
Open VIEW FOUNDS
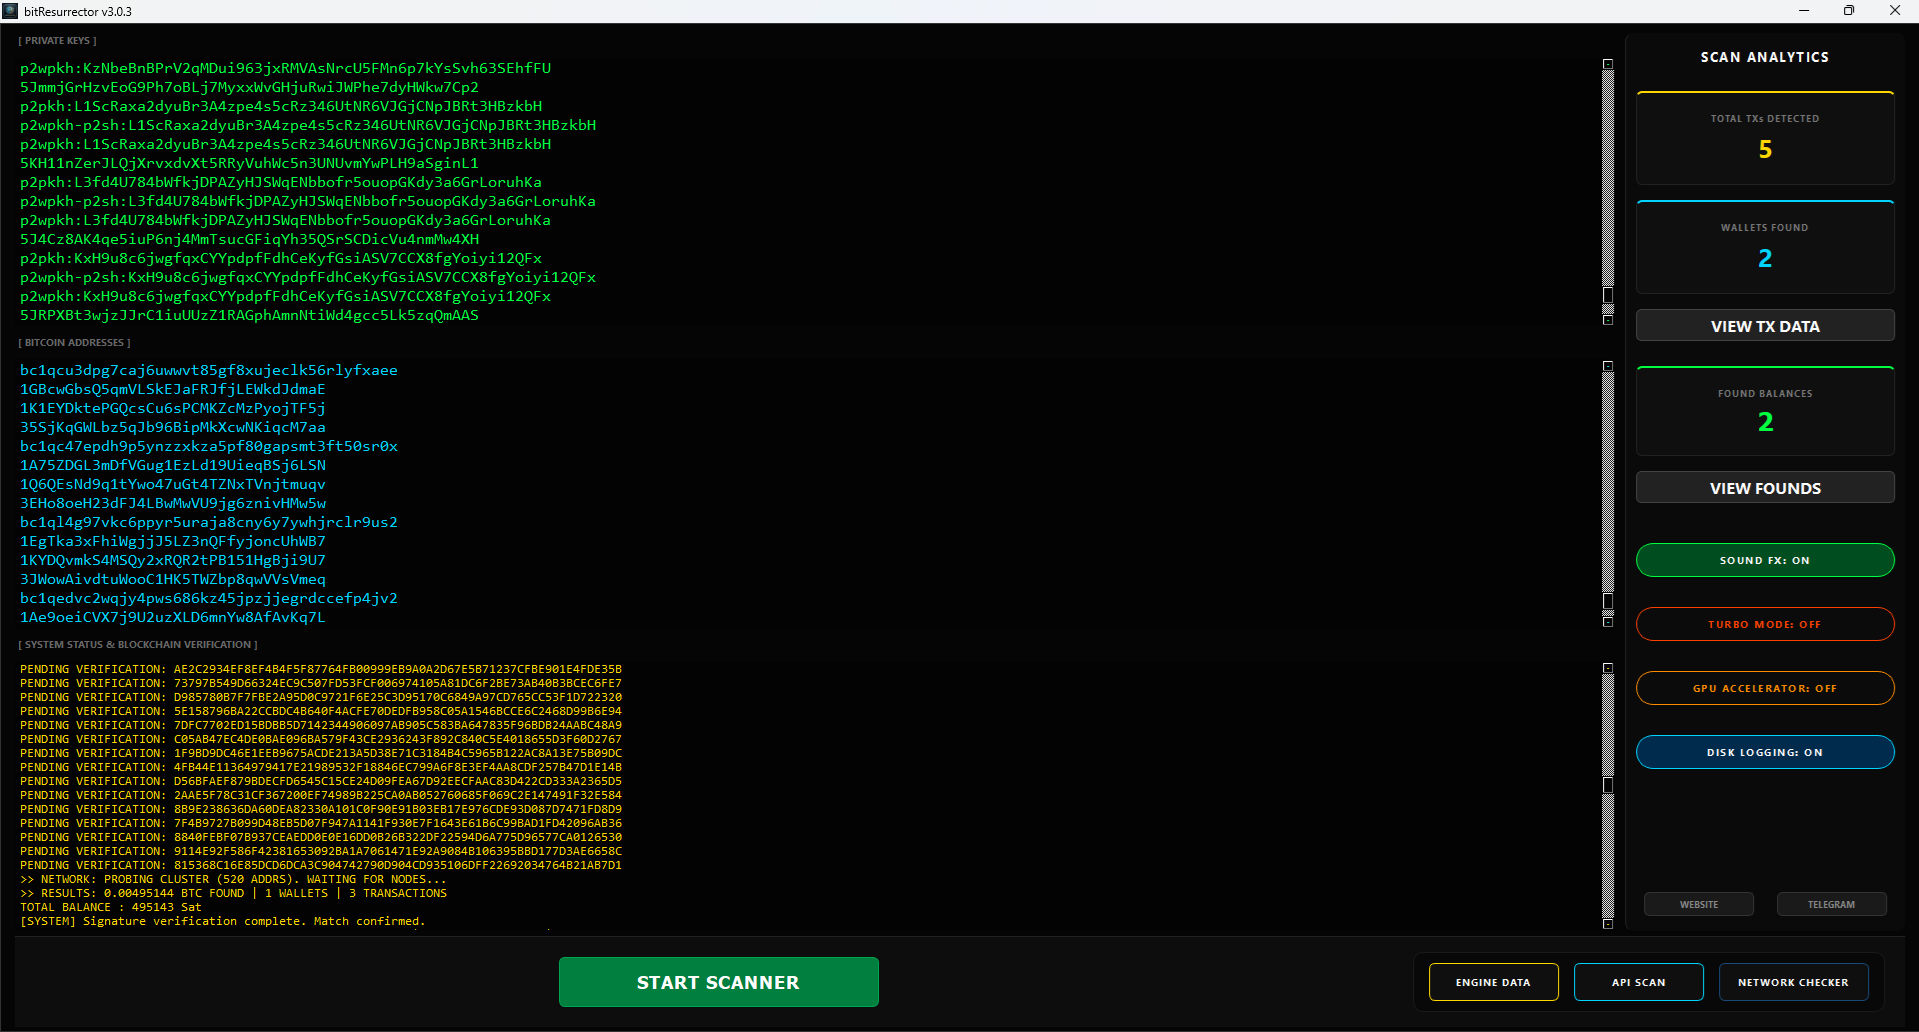(1764, 488)
